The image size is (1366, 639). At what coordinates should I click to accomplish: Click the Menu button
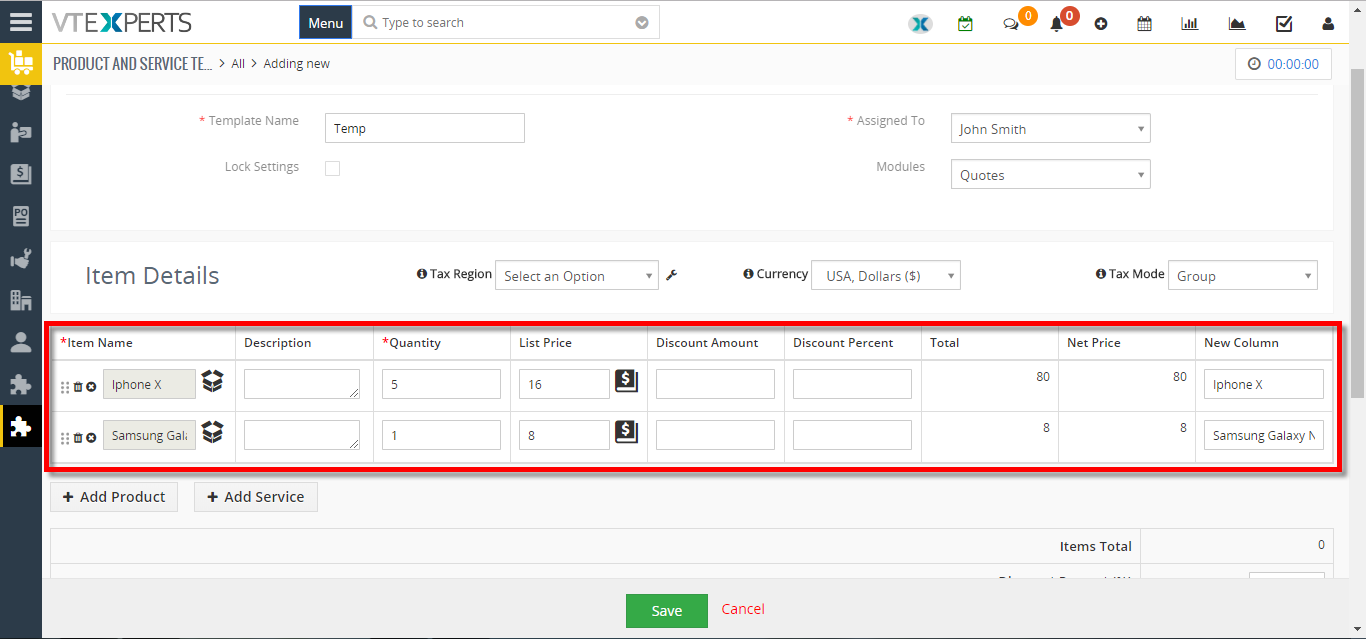point(326,23)
